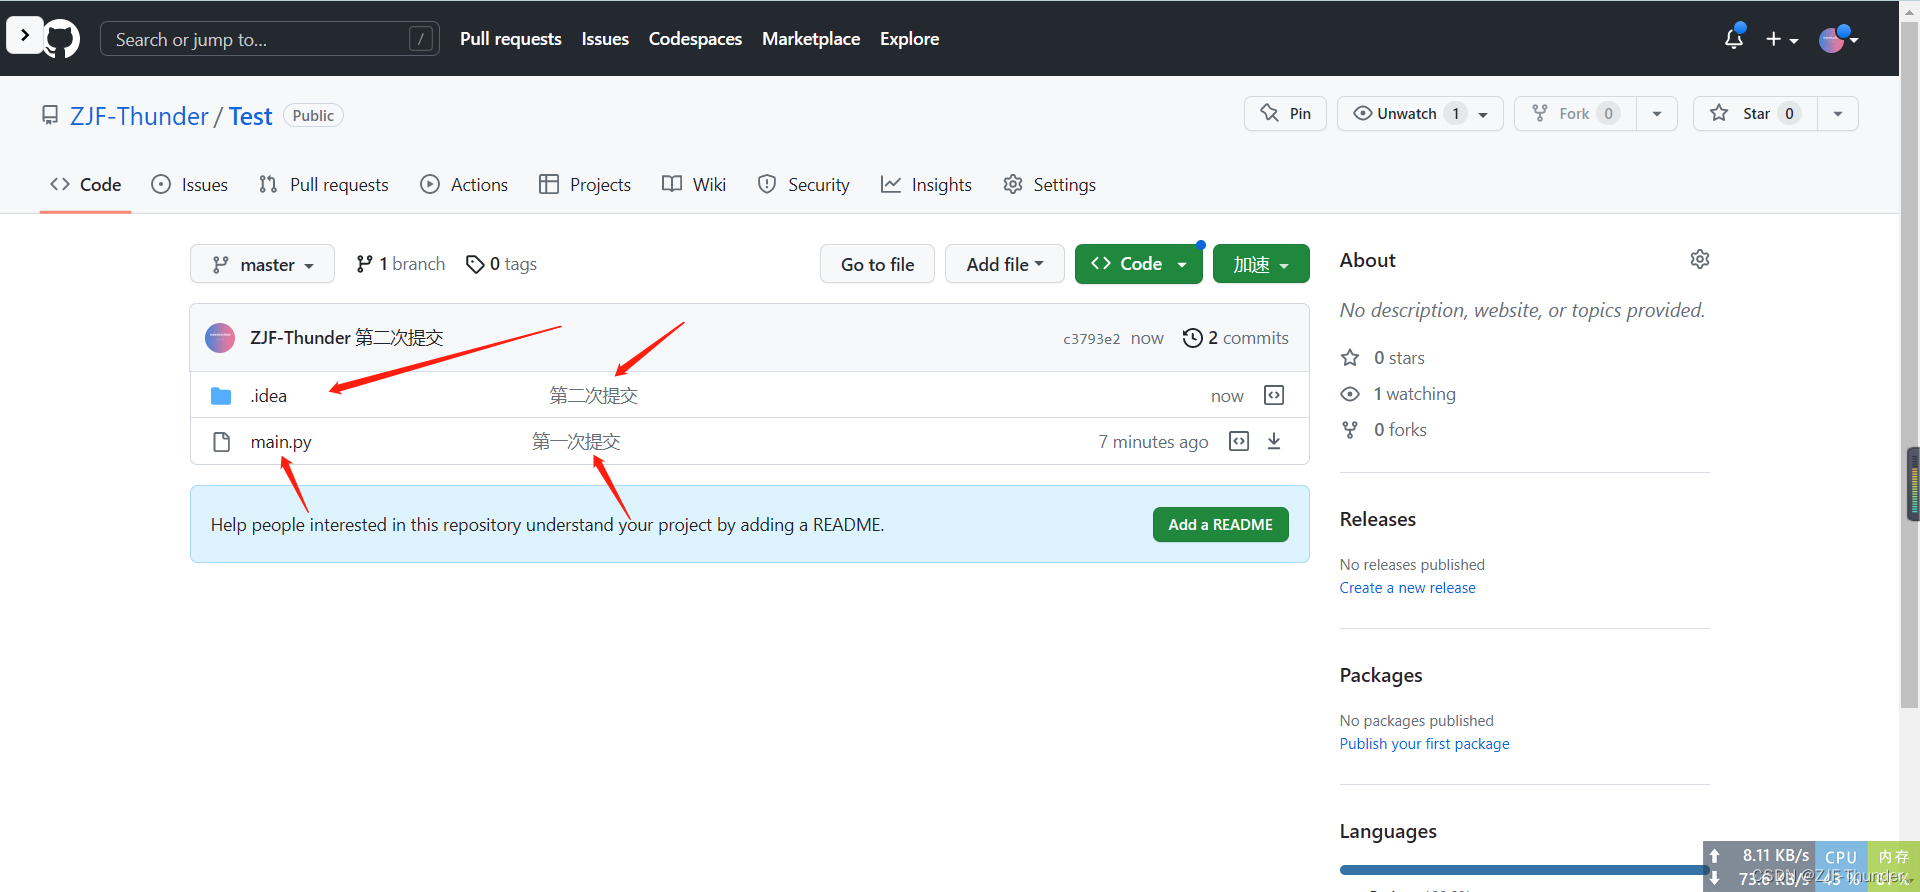Screen dimensions: 1920x892
Task: Open the 1 watching link
Action: [x=1398, y=394]
